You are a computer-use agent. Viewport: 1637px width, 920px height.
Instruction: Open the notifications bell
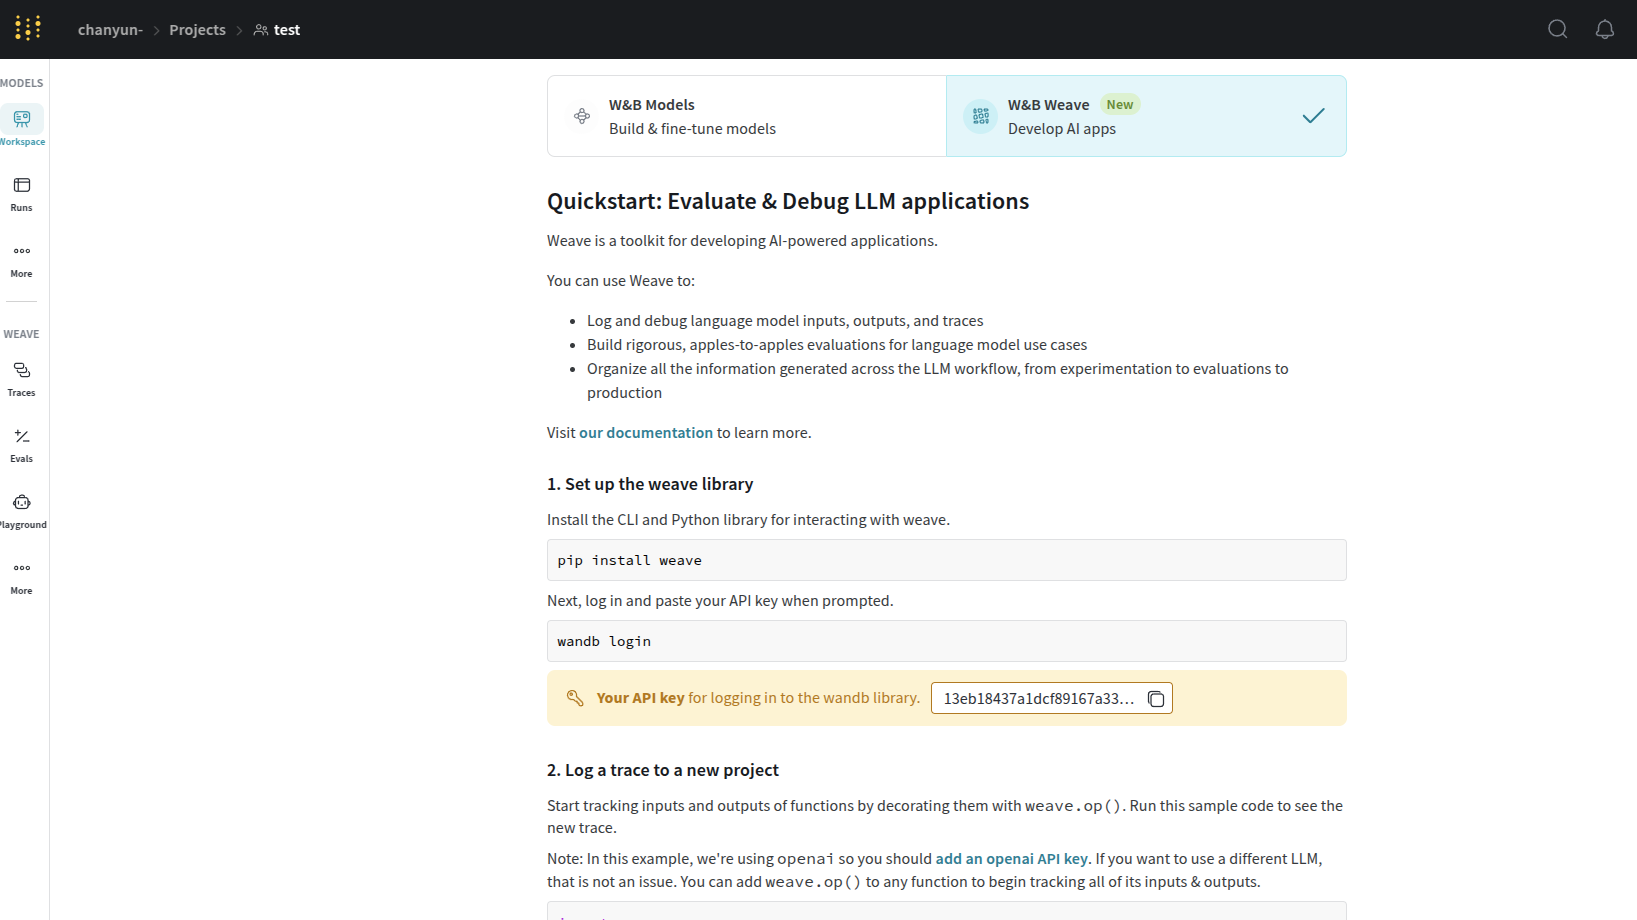click(1604, 29)
